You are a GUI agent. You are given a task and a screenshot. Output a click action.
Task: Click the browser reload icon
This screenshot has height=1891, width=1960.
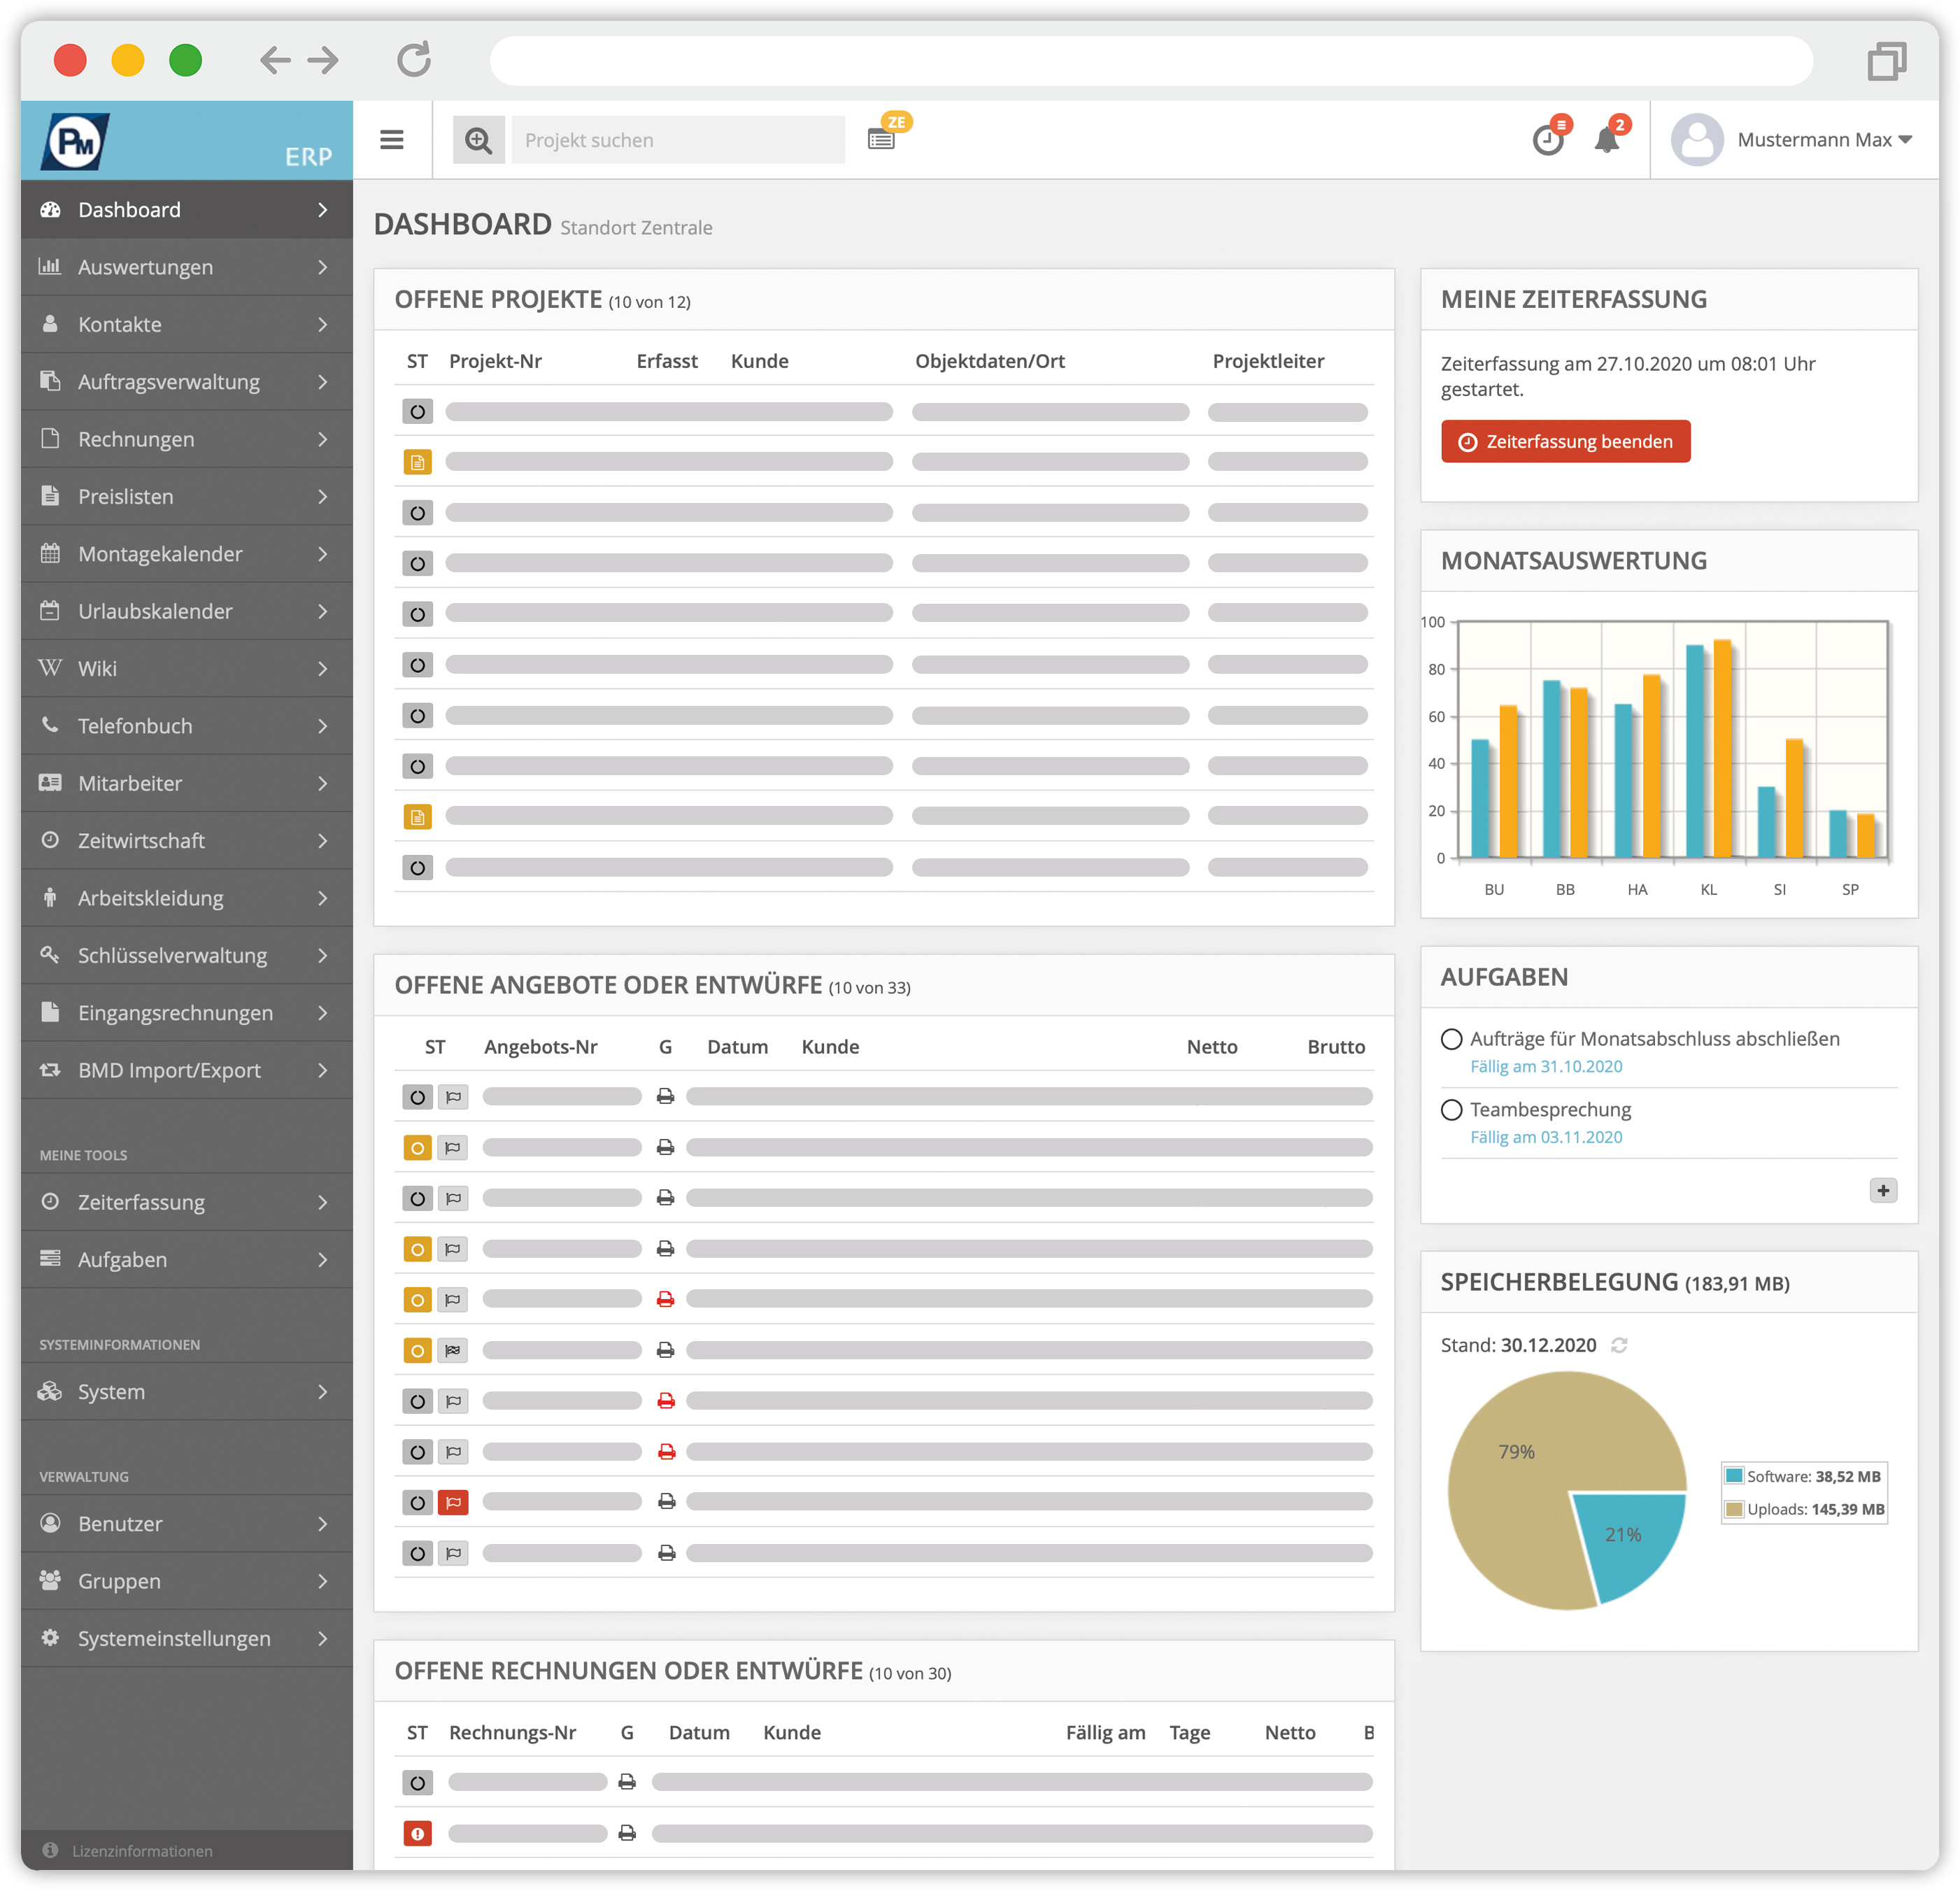(413, 60)
